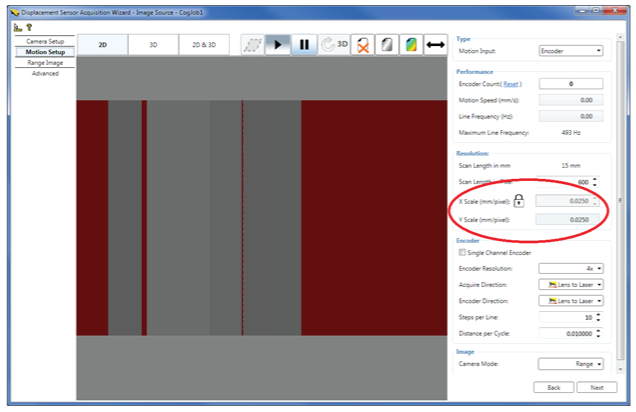Click the horizontal double-arrow fit icon
Viewport: 636px width, 412px height.
pos(436,45)
